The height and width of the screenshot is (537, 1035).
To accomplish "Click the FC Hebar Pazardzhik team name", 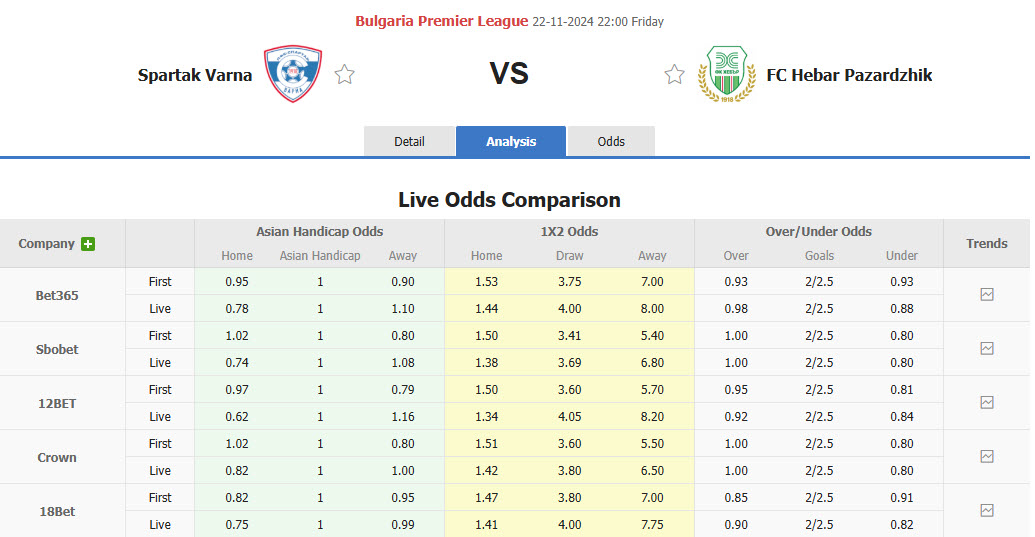I will pyautogui.click(x=849, y=75).
